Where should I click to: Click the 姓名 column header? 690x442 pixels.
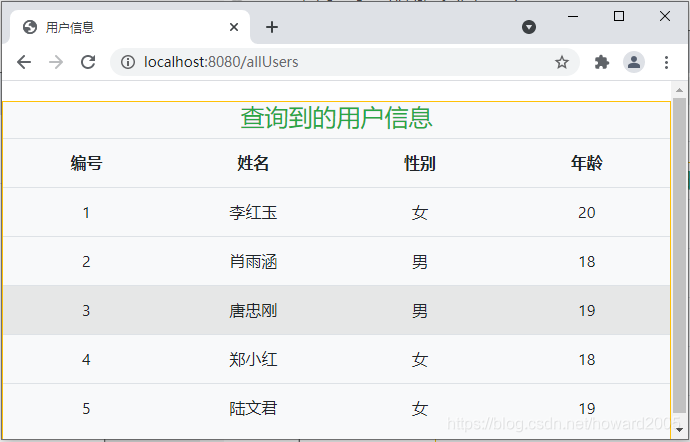pyautogui.click(x=253, y=163)
